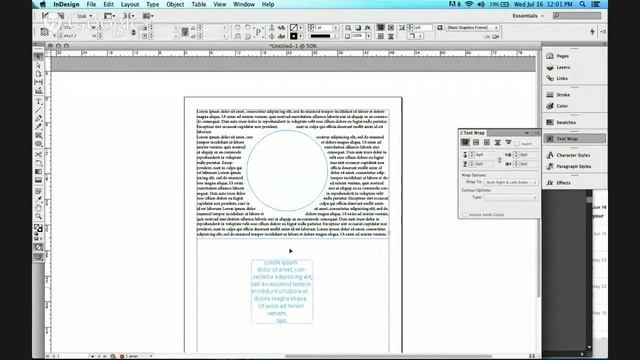Open the Basic Graphics Frame style dropdown
Image resolution: width=640 pixels, height=360 pixels.
pos(472,27)
